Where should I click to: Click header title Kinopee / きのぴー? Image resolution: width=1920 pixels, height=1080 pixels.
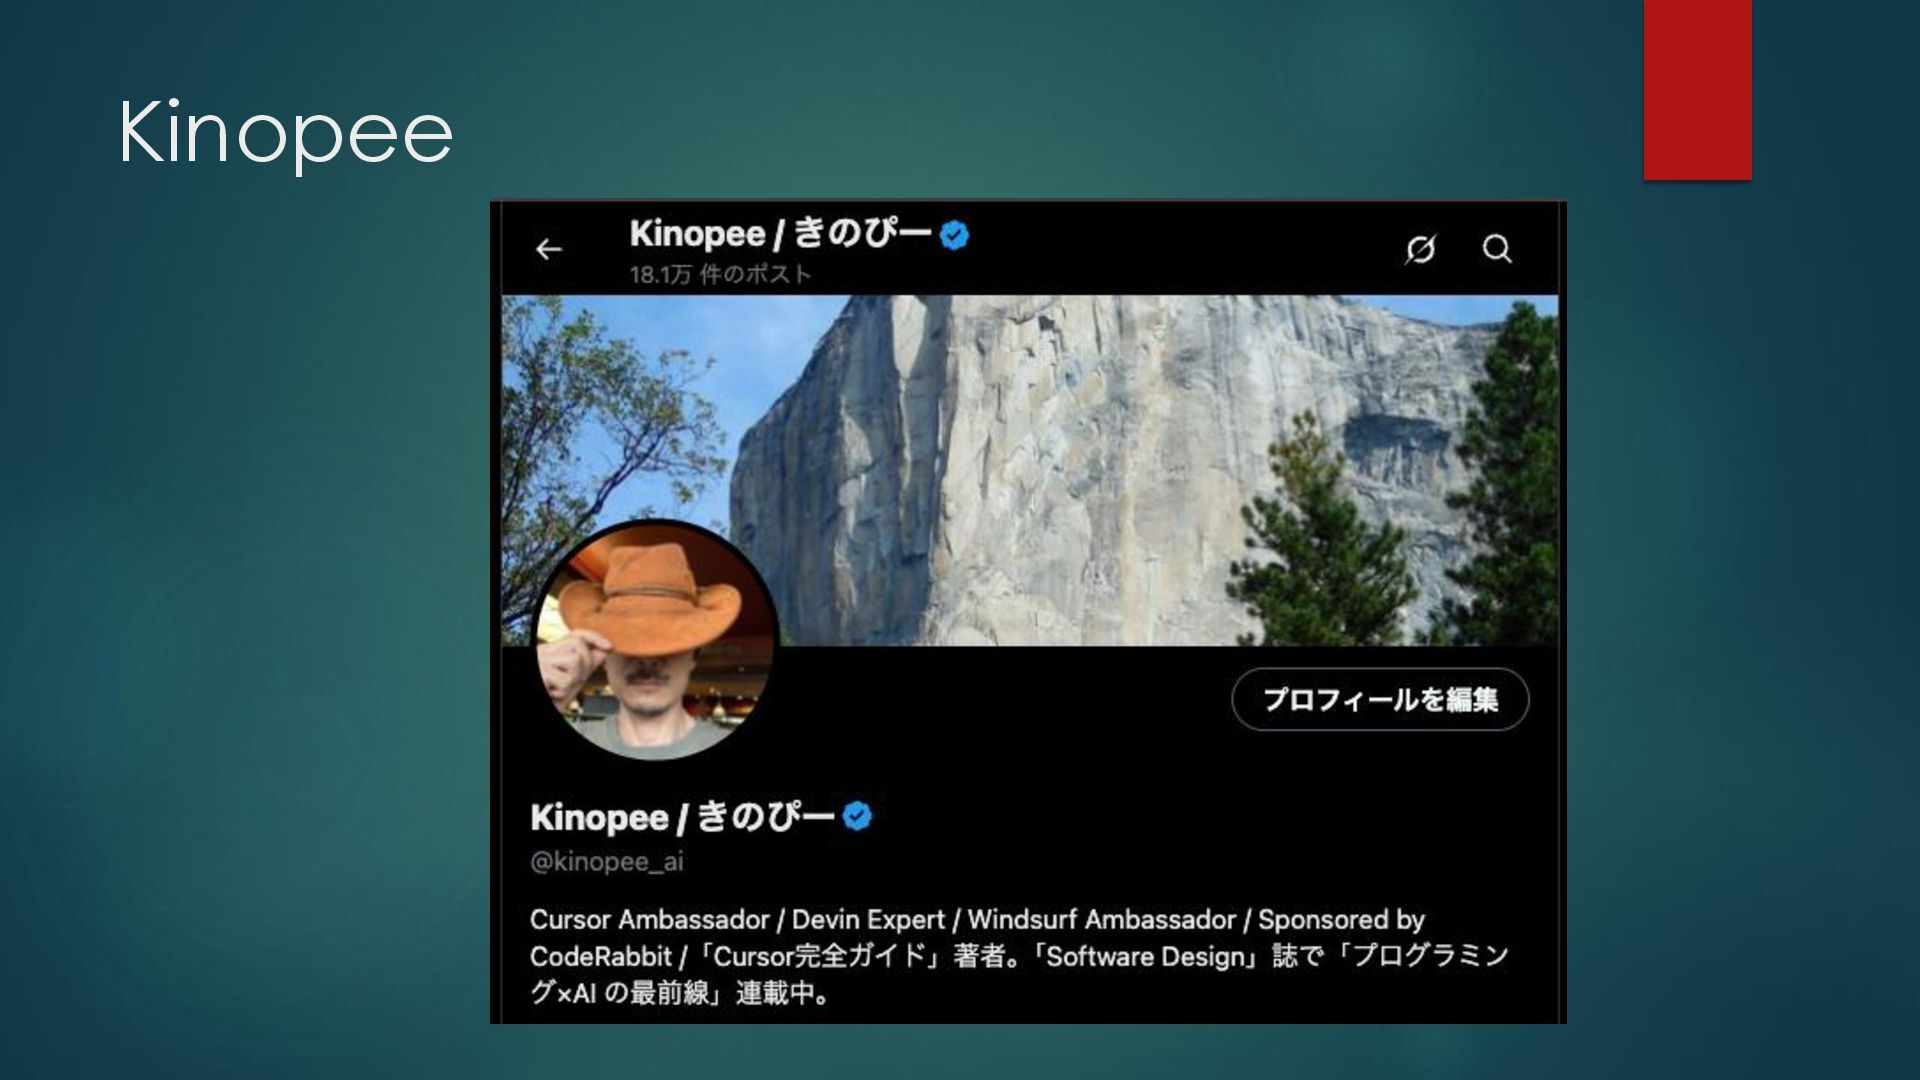coord(780,234)
